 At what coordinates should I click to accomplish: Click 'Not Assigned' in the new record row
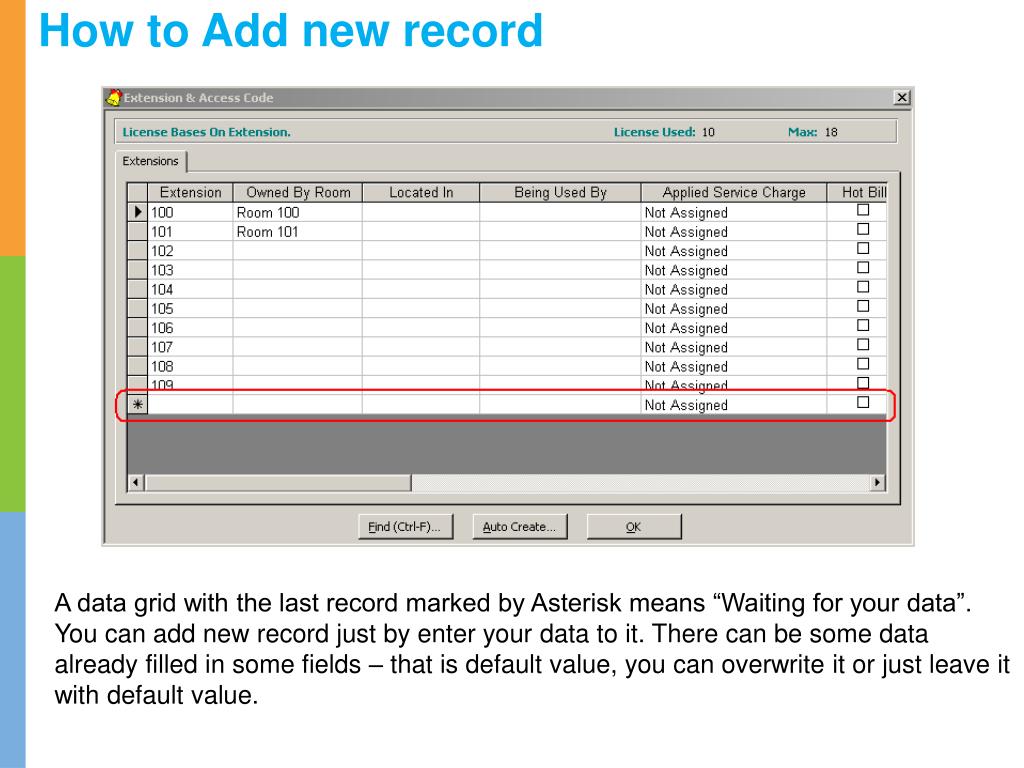[734, 405]
